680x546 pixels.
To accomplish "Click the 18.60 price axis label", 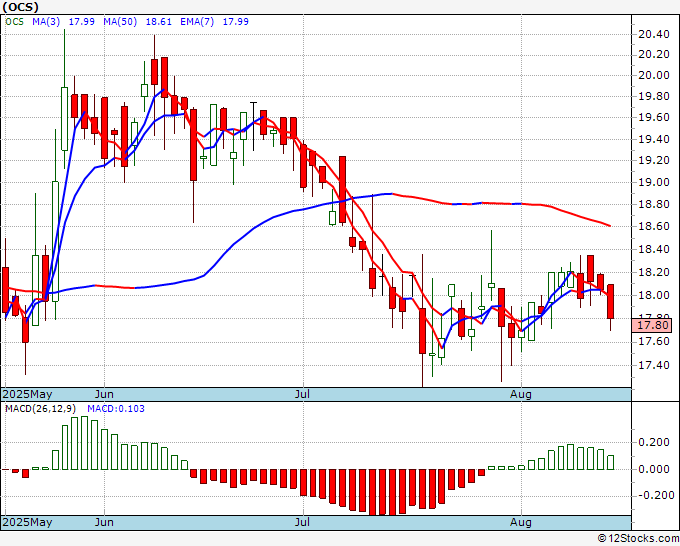I will point(654,226).
